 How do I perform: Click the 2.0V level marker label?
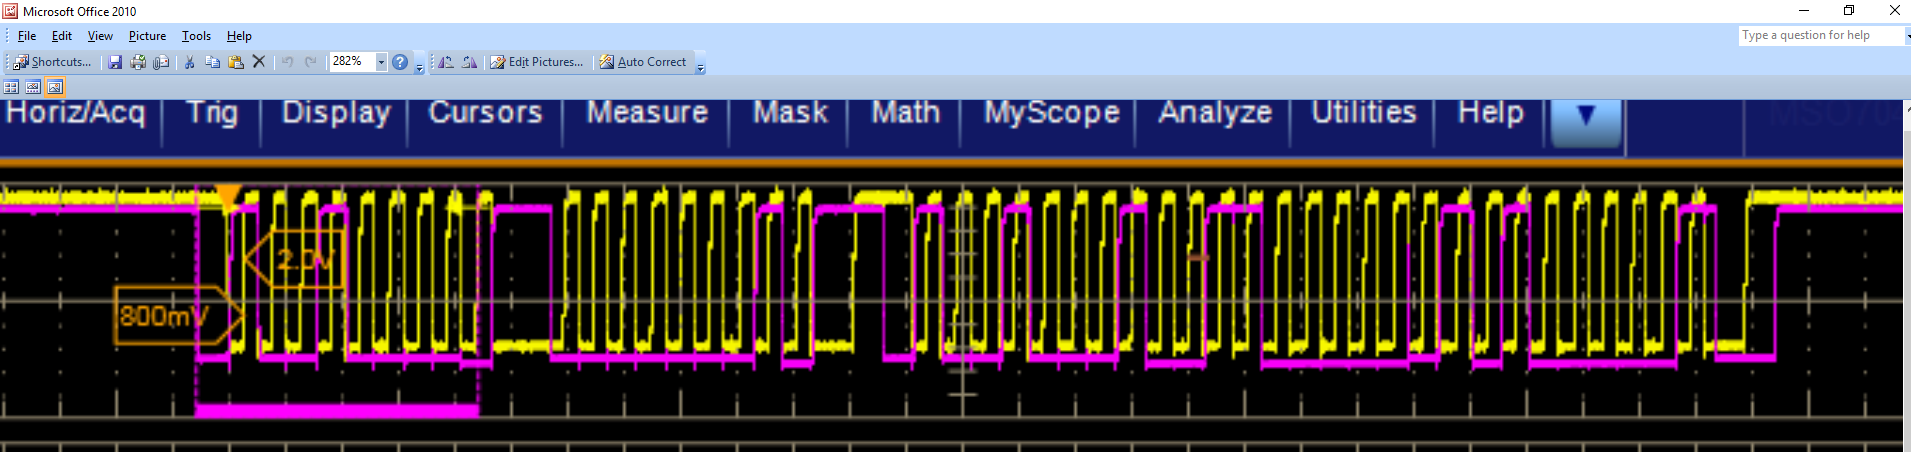click(294, 260)
